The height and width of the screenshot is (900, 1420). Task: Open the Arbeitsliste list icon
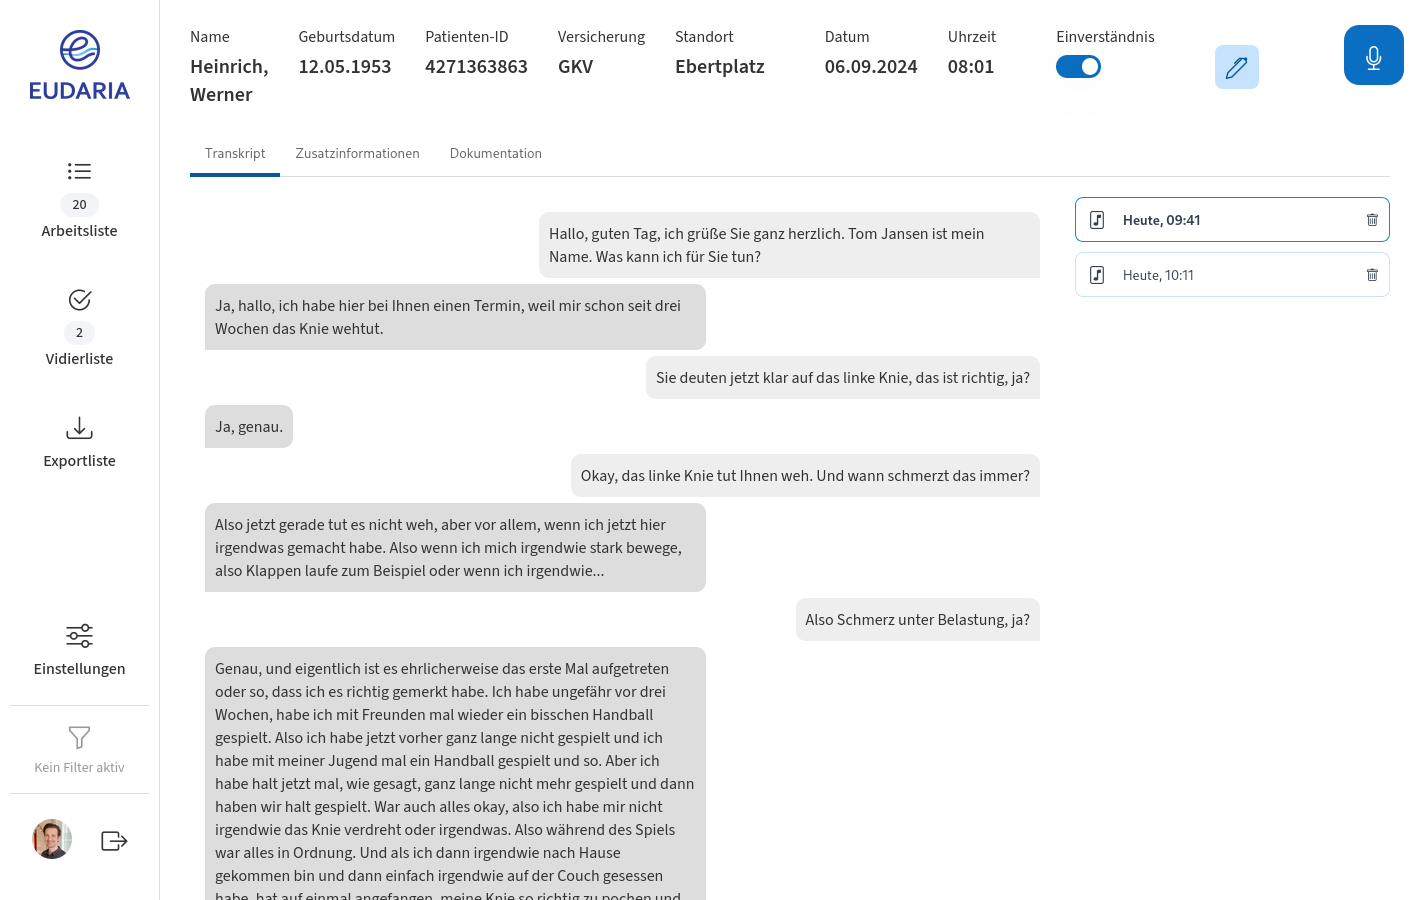point(79,171)
